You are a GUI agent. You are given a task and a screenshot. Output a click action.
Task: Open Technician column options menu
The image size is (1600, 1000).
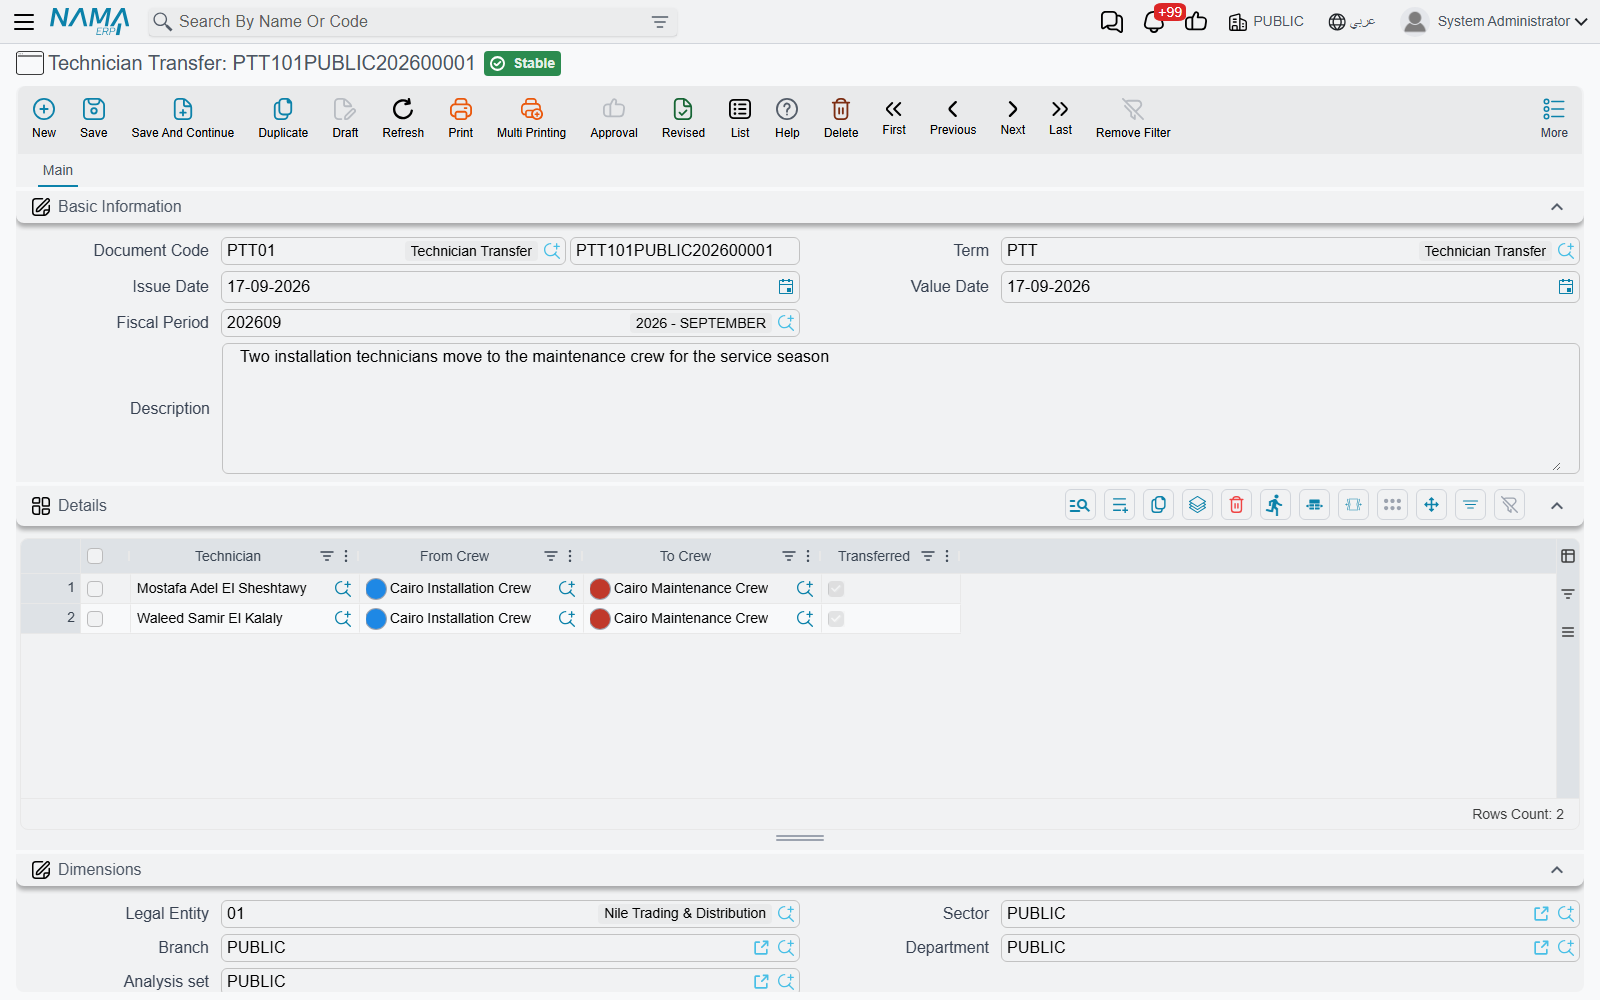coord(346,556)
